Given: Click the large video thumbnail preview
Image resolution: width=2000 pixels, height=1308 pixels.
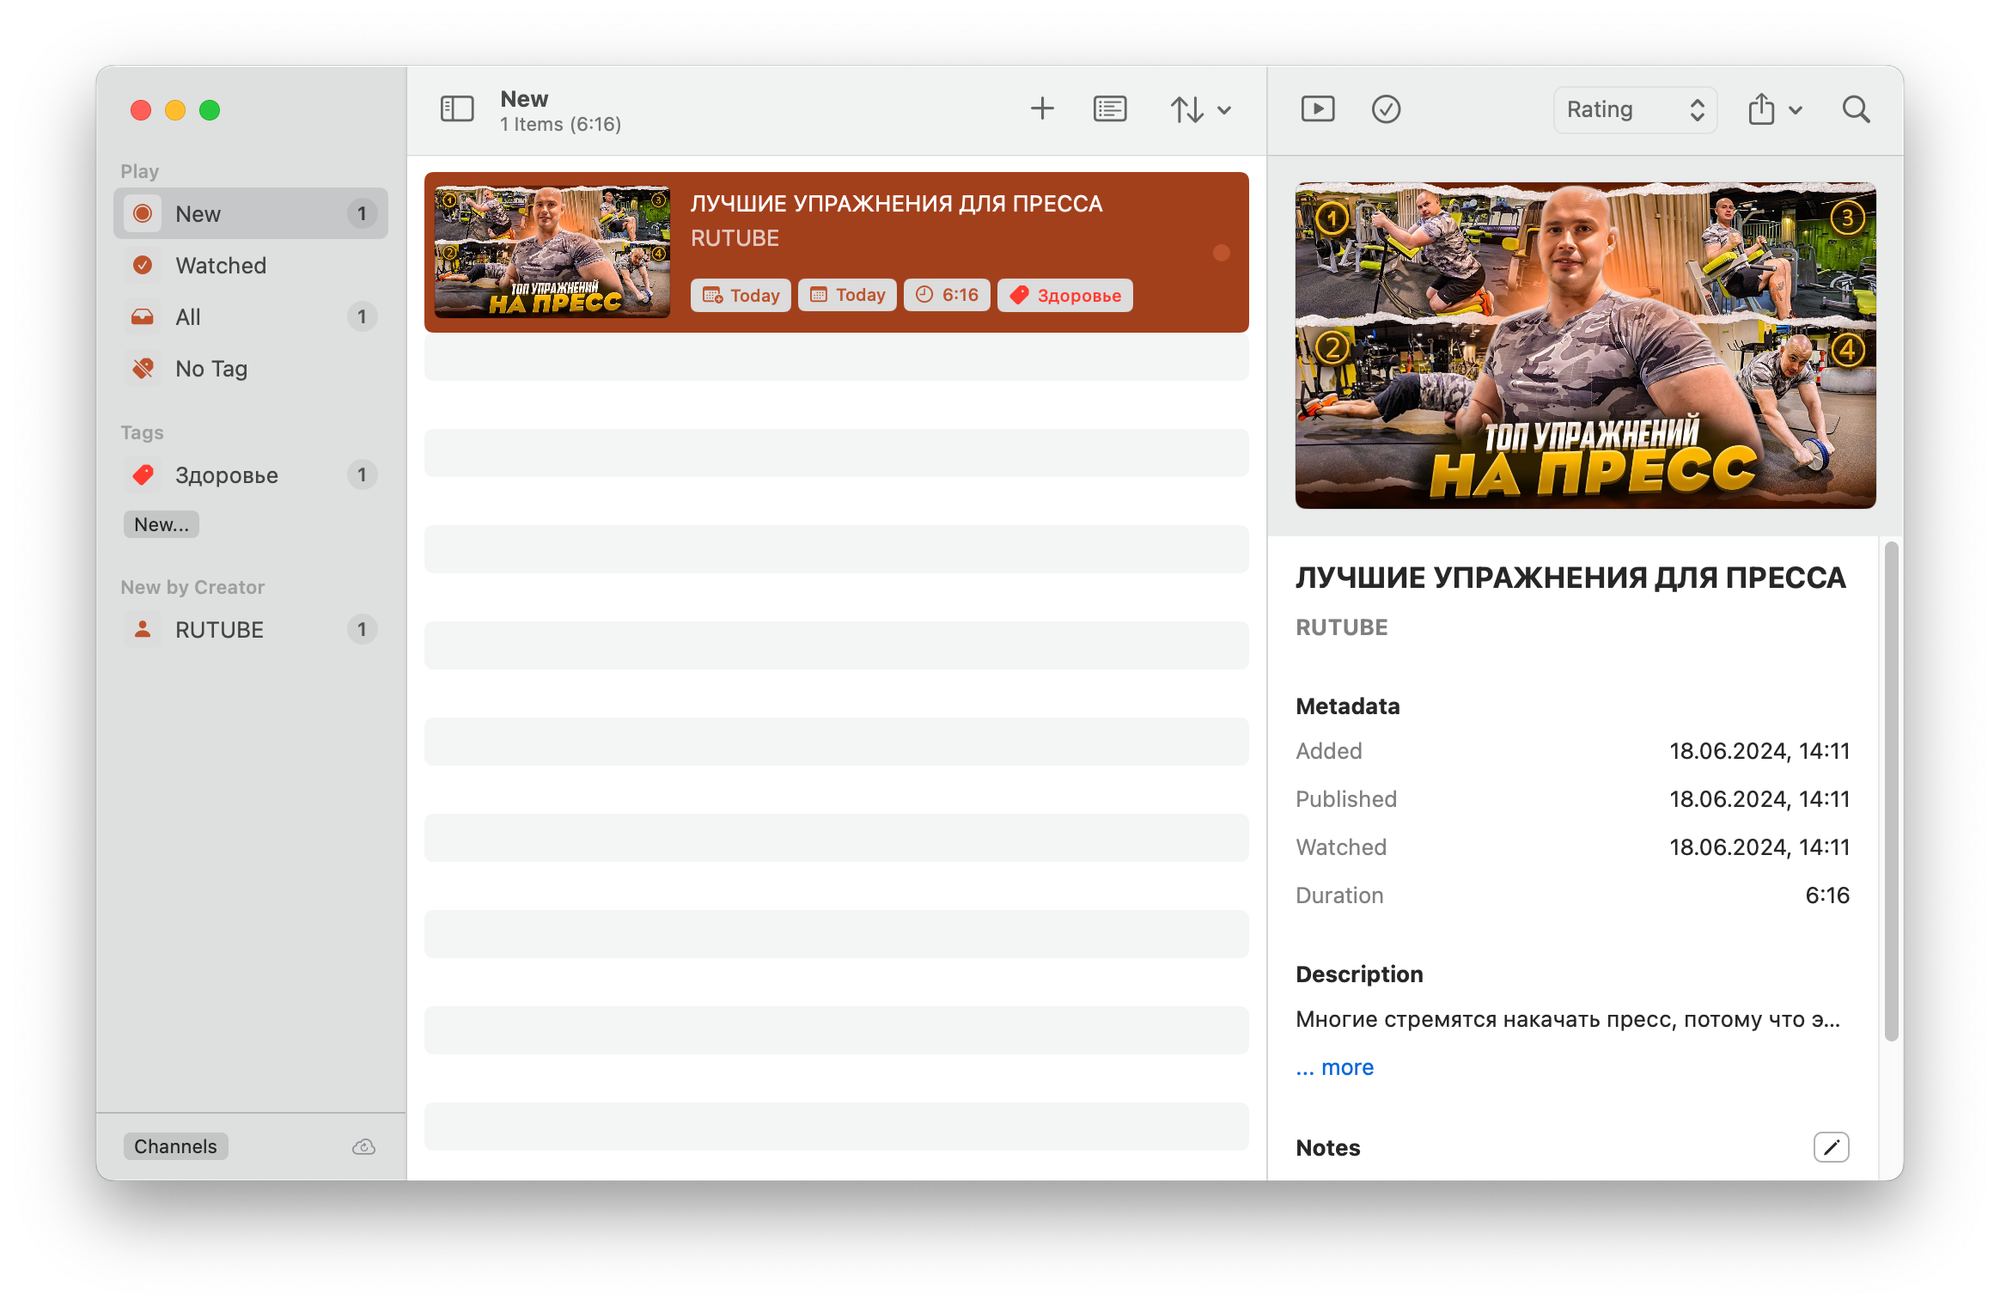Looking at the screenshot, I should [x=1585, y=345].
